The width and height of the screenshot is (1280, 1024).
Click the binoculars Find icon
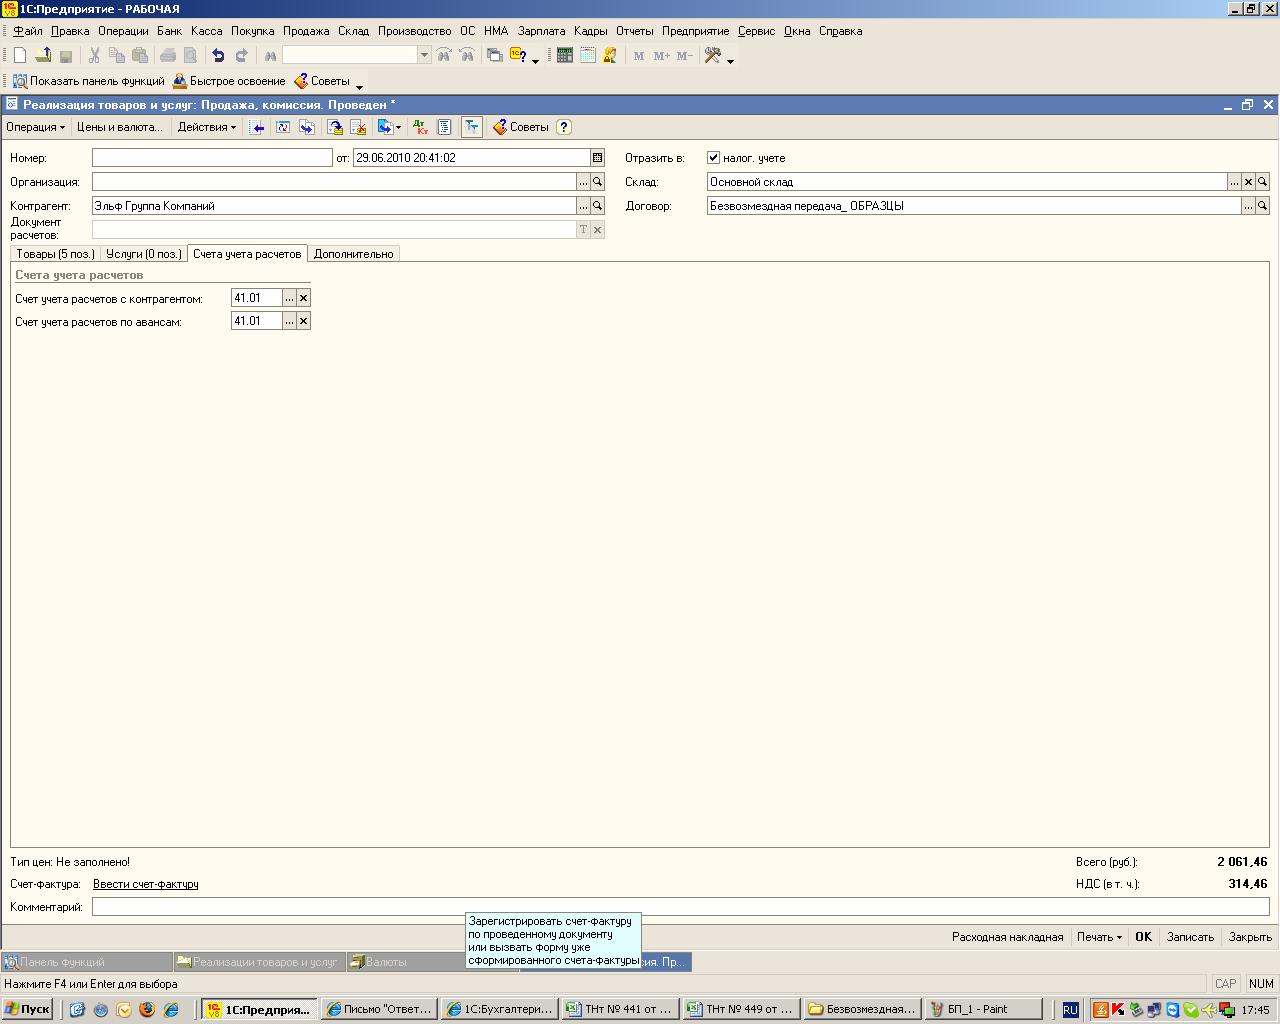(x=270, y=56)
